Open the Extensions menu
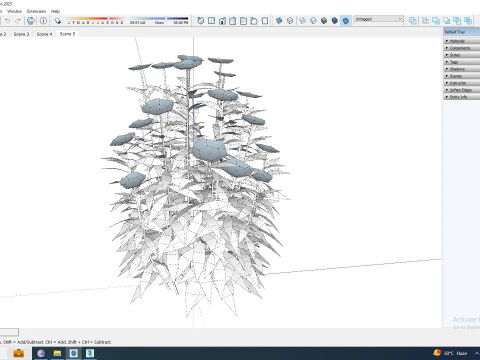The image size is (480, 360). (36, 11)
